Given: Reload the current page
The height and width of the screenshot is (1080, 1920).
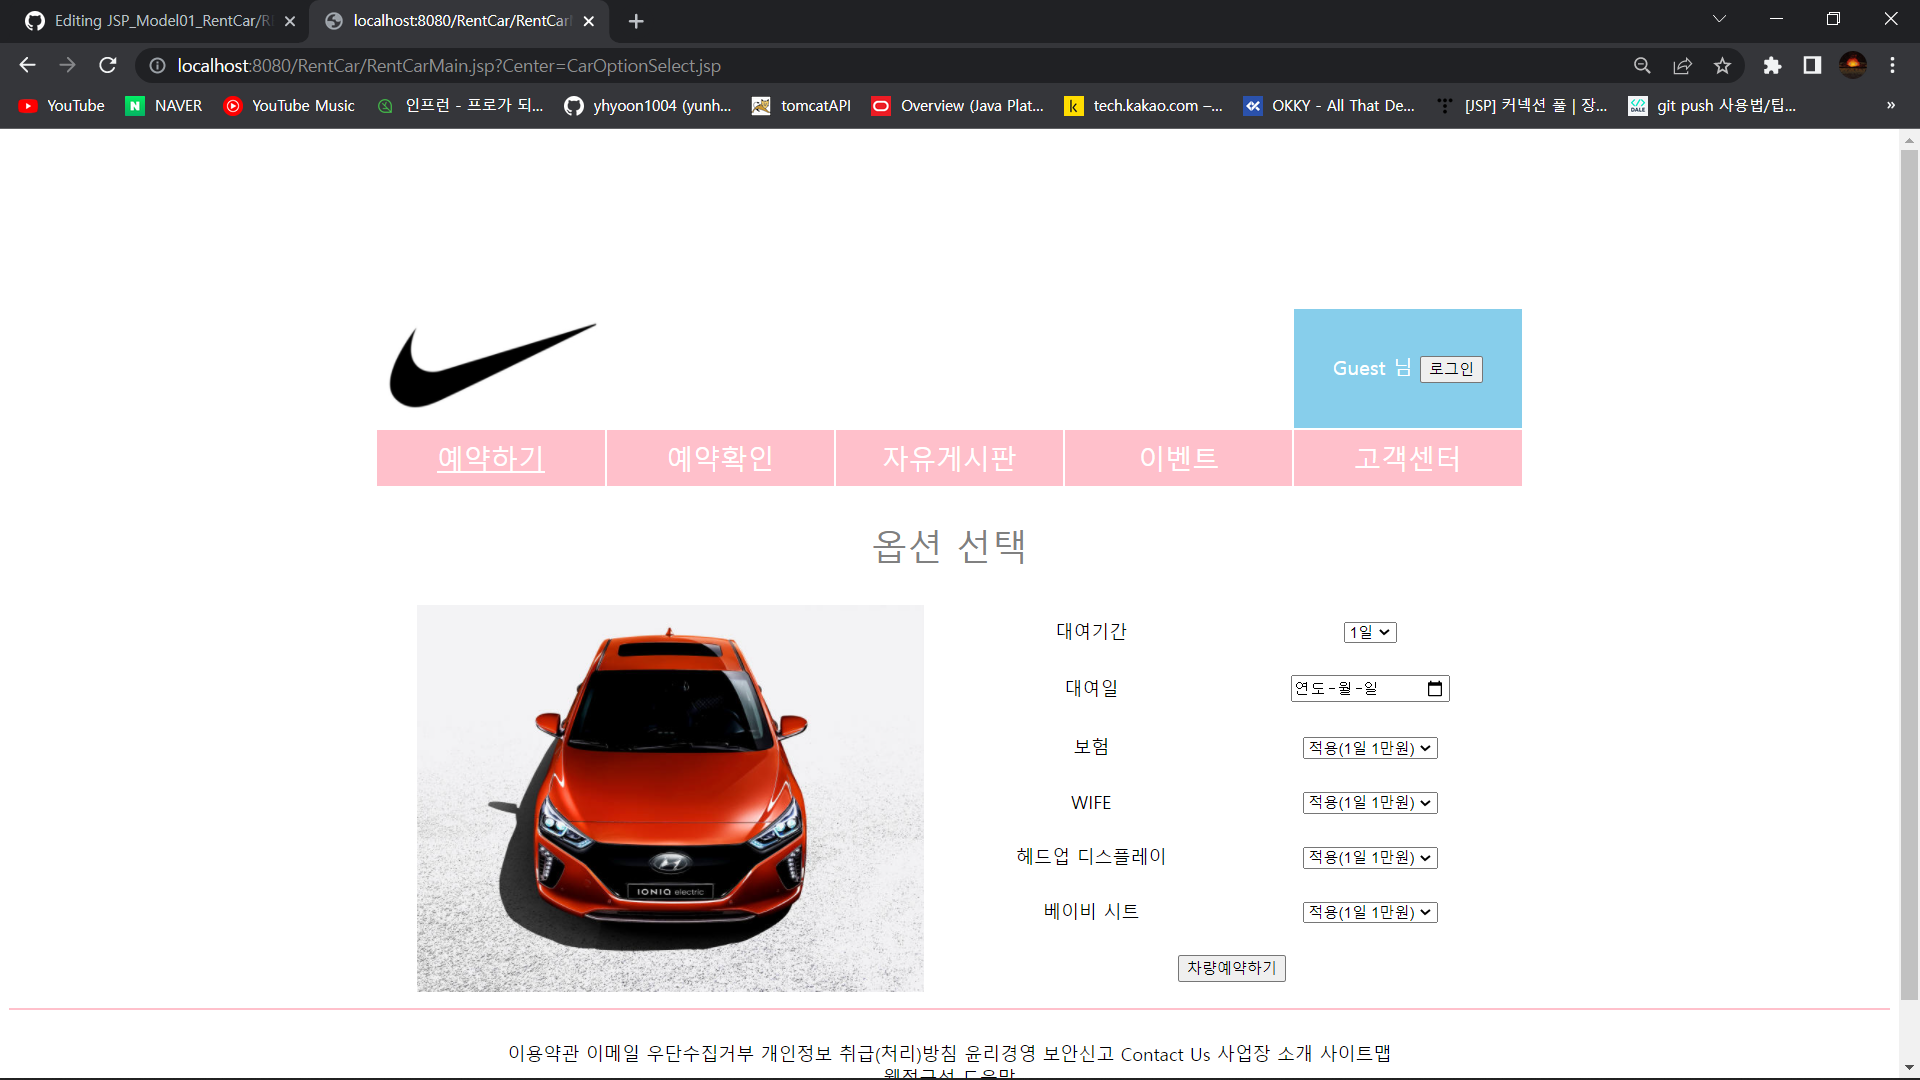Looking at the screenshot, I should pyautogui.click(x=107, y=65).
